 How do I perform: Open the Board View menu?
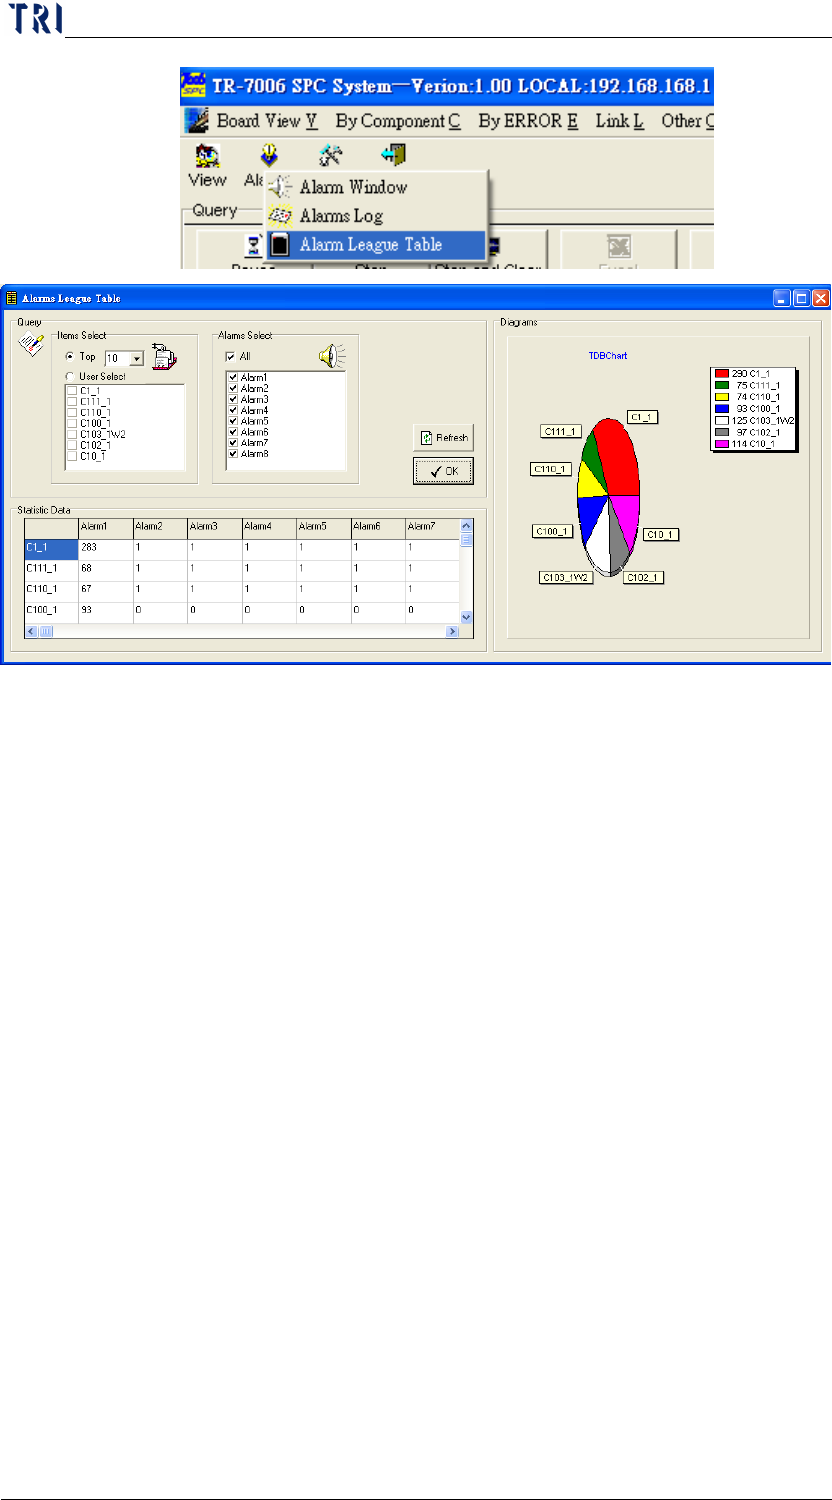(267, 121)
